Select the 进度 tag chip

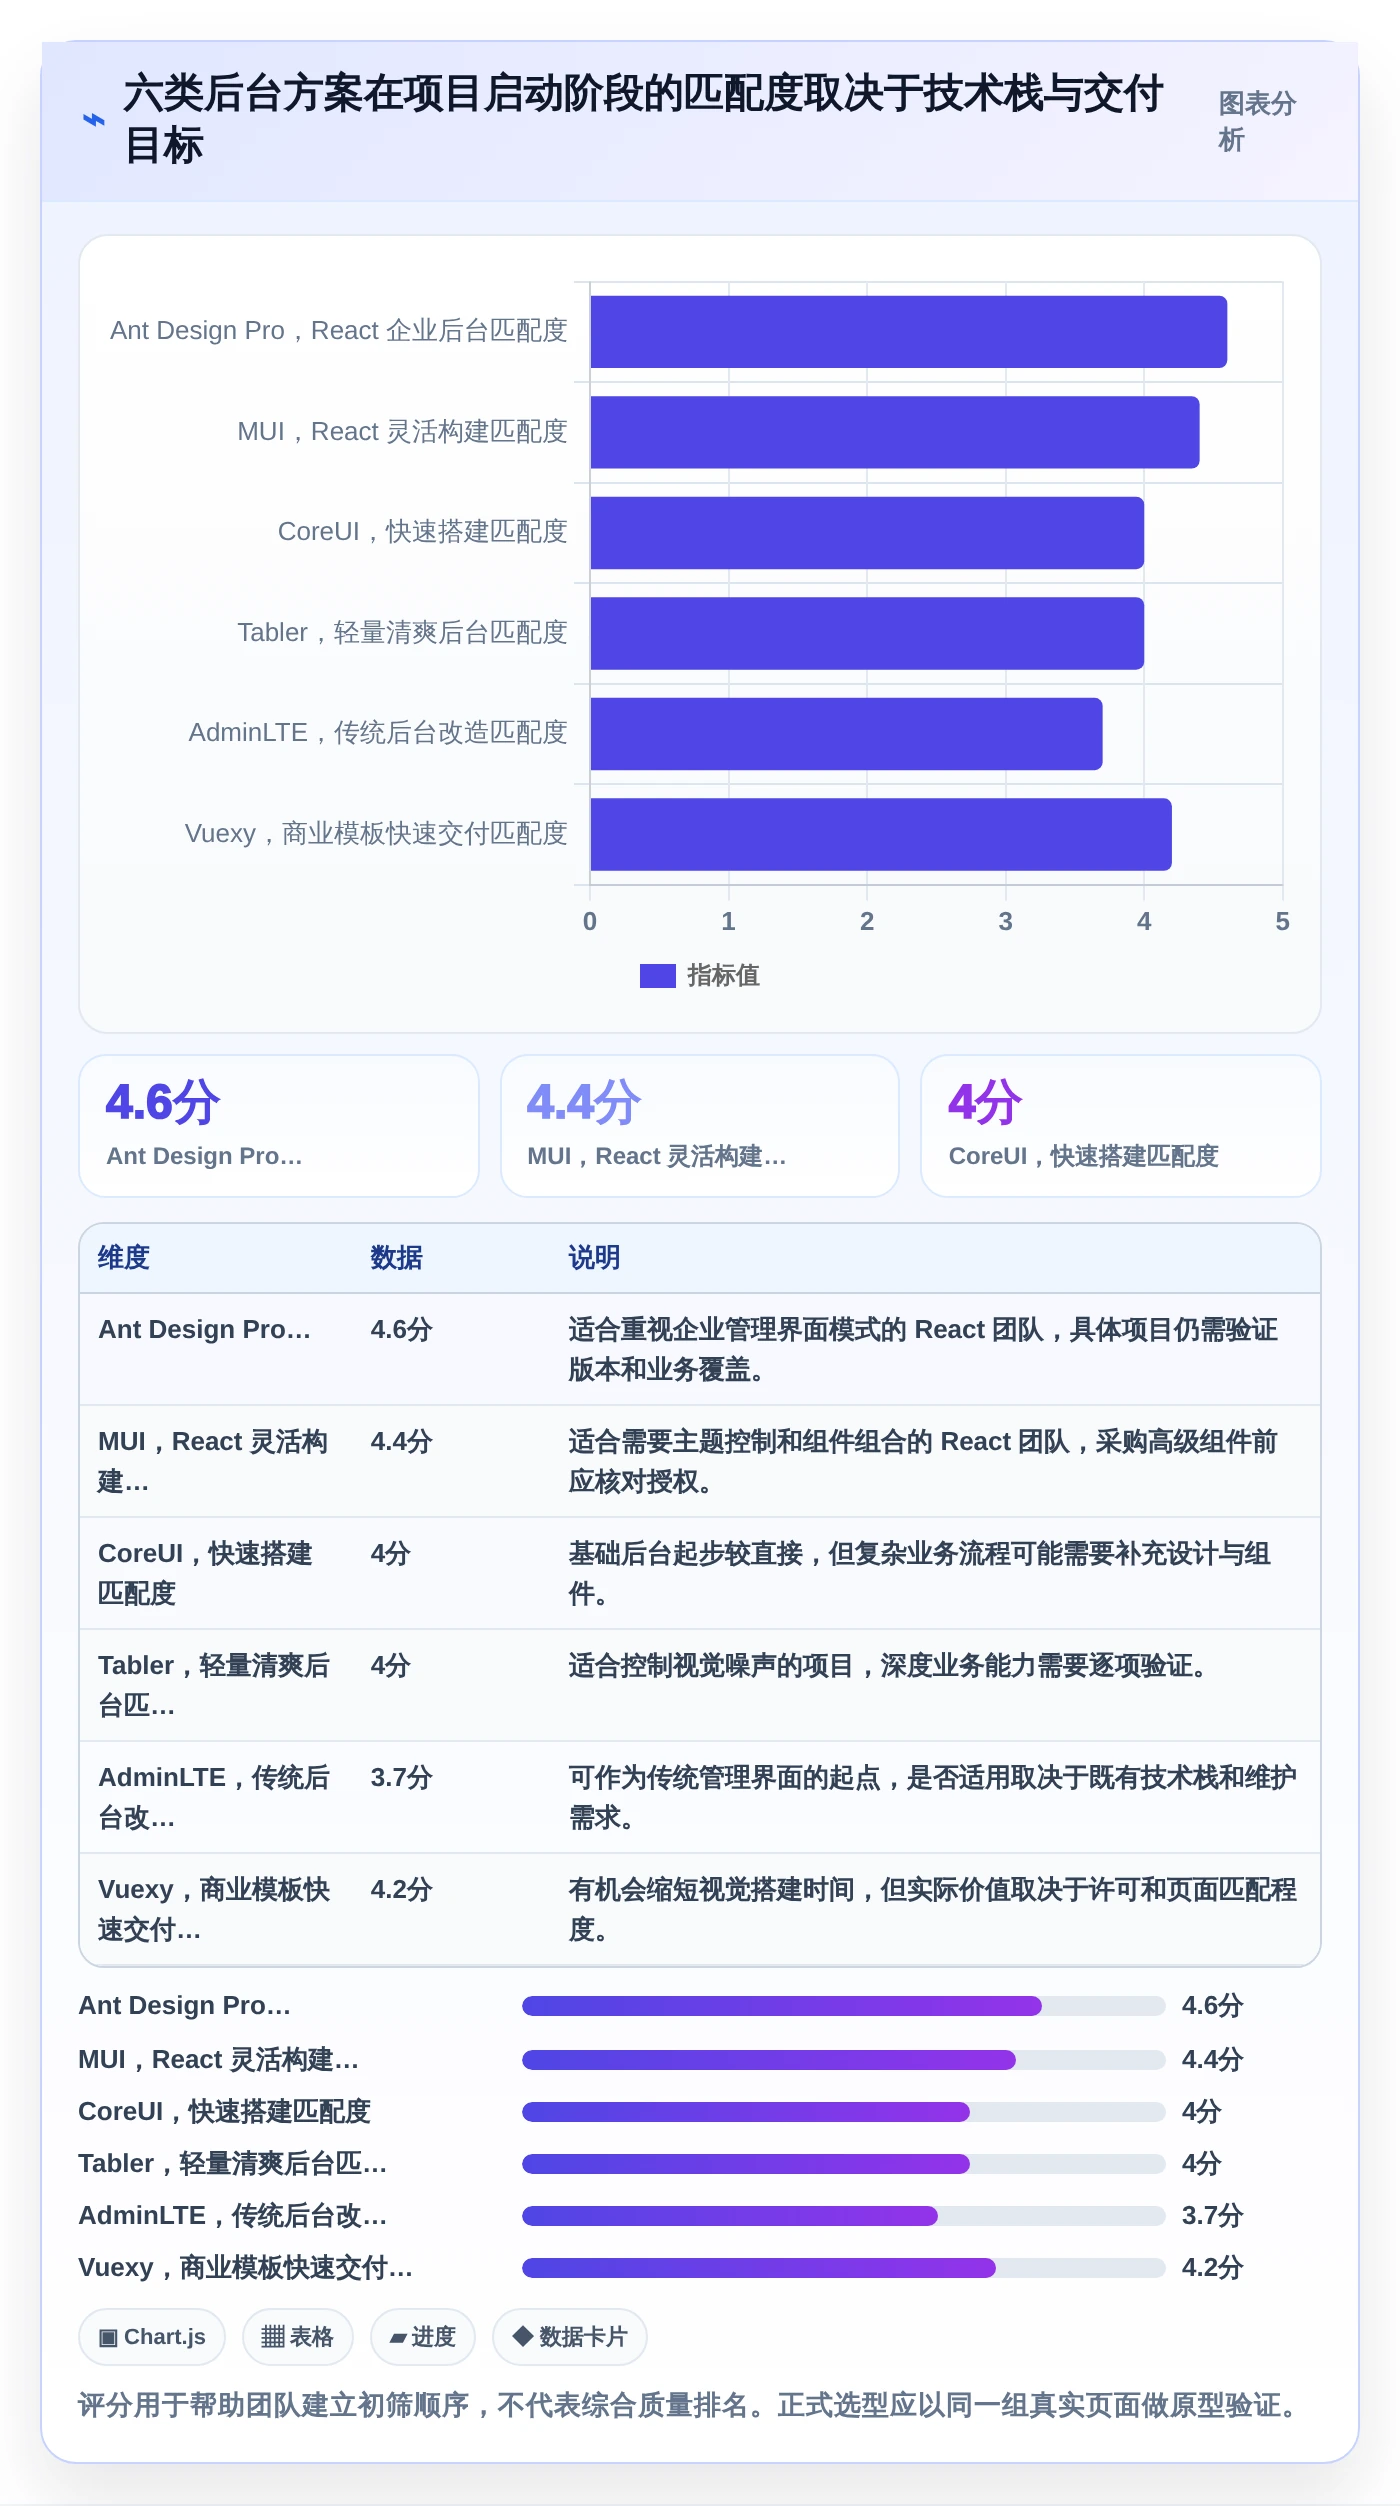[x=422, y=2337]
